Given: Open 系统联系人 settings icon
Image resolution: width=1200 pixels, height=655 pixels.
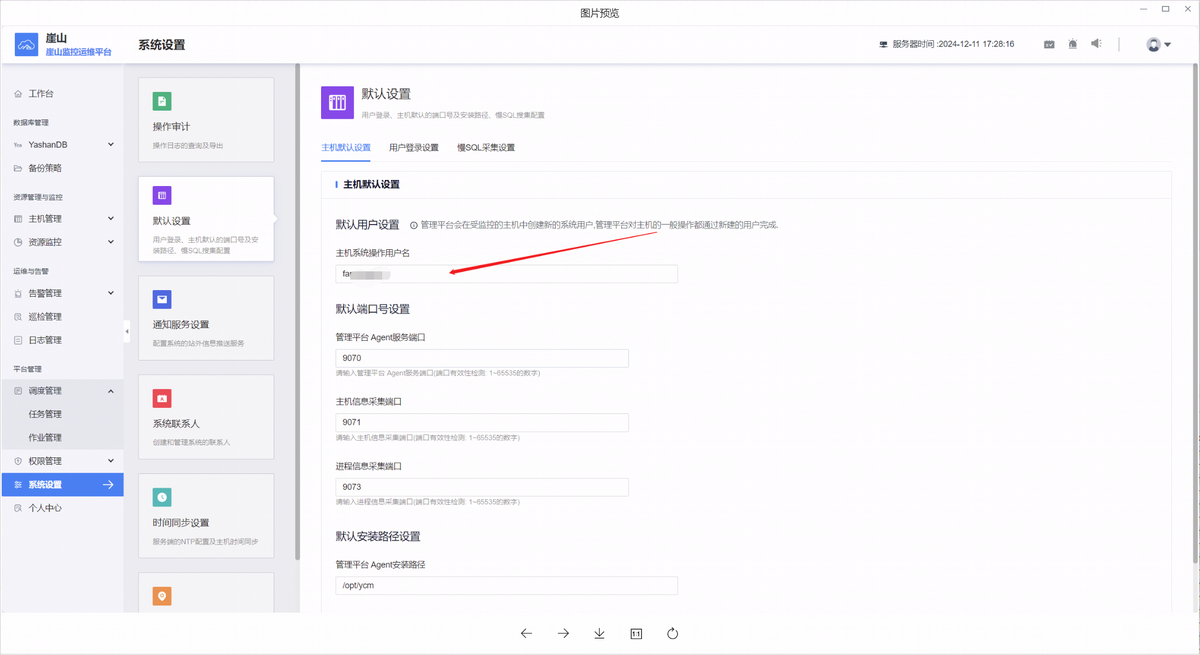Looking at the screenshot, I should pyautogui.click(x=162, y=397).
